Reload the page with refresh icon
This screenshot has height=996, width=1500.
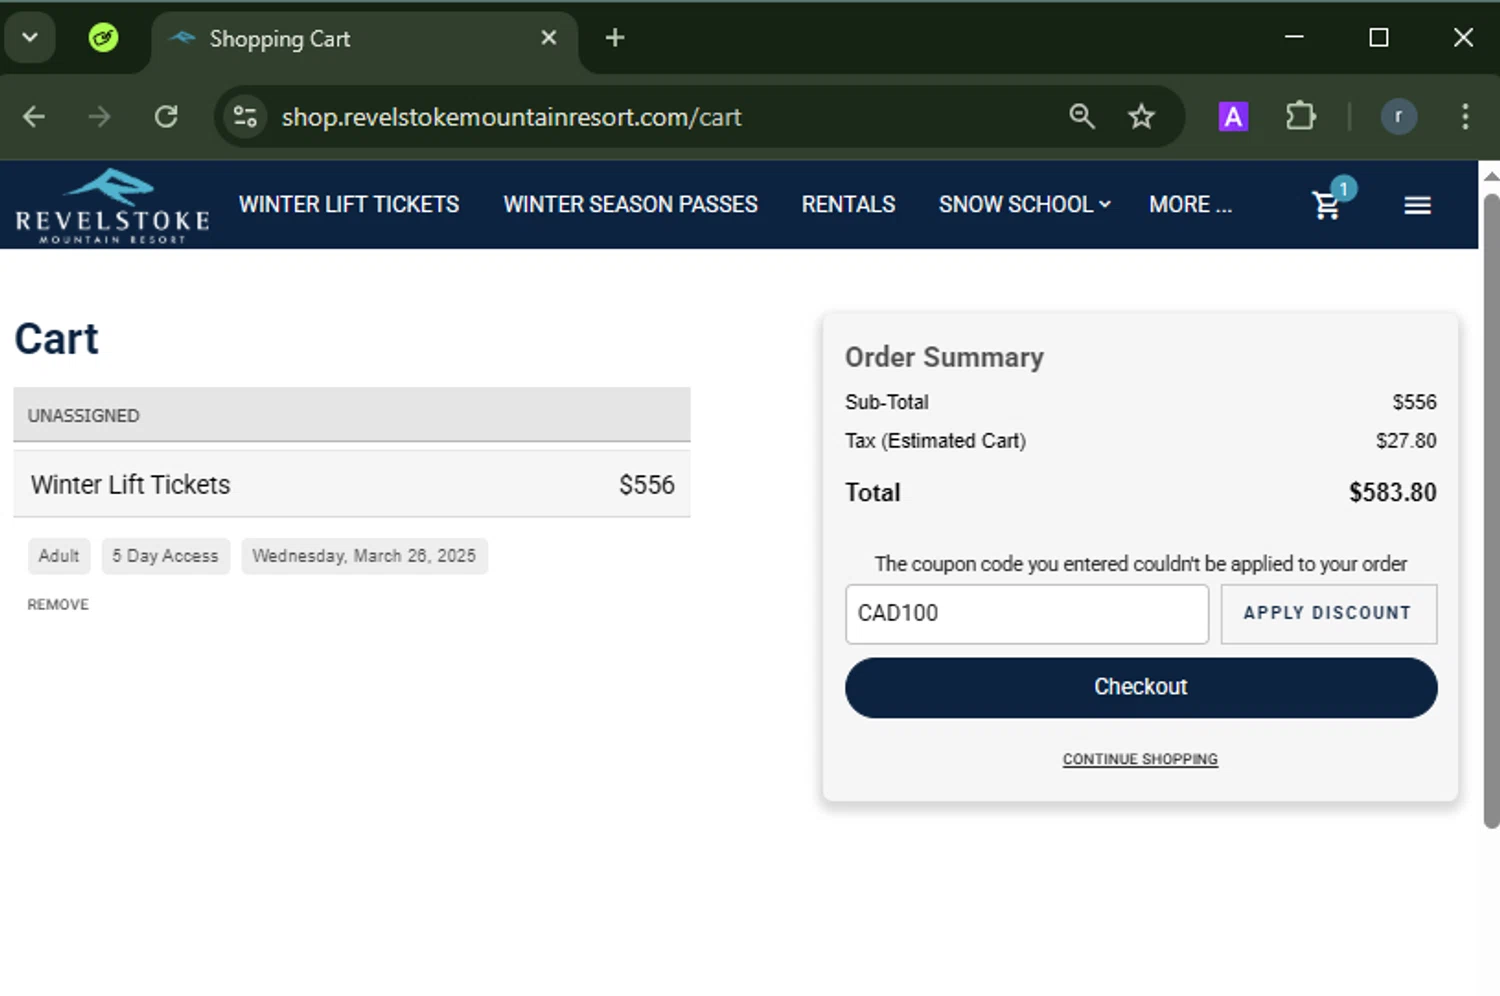click(x=166, y=117)
